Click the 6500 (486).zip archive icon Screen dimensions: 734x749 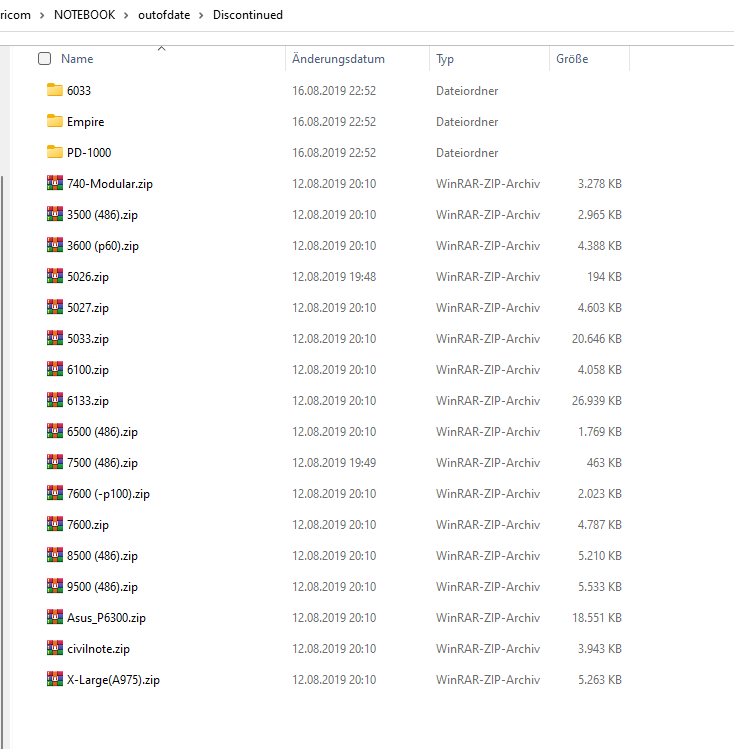click(55, 431)
